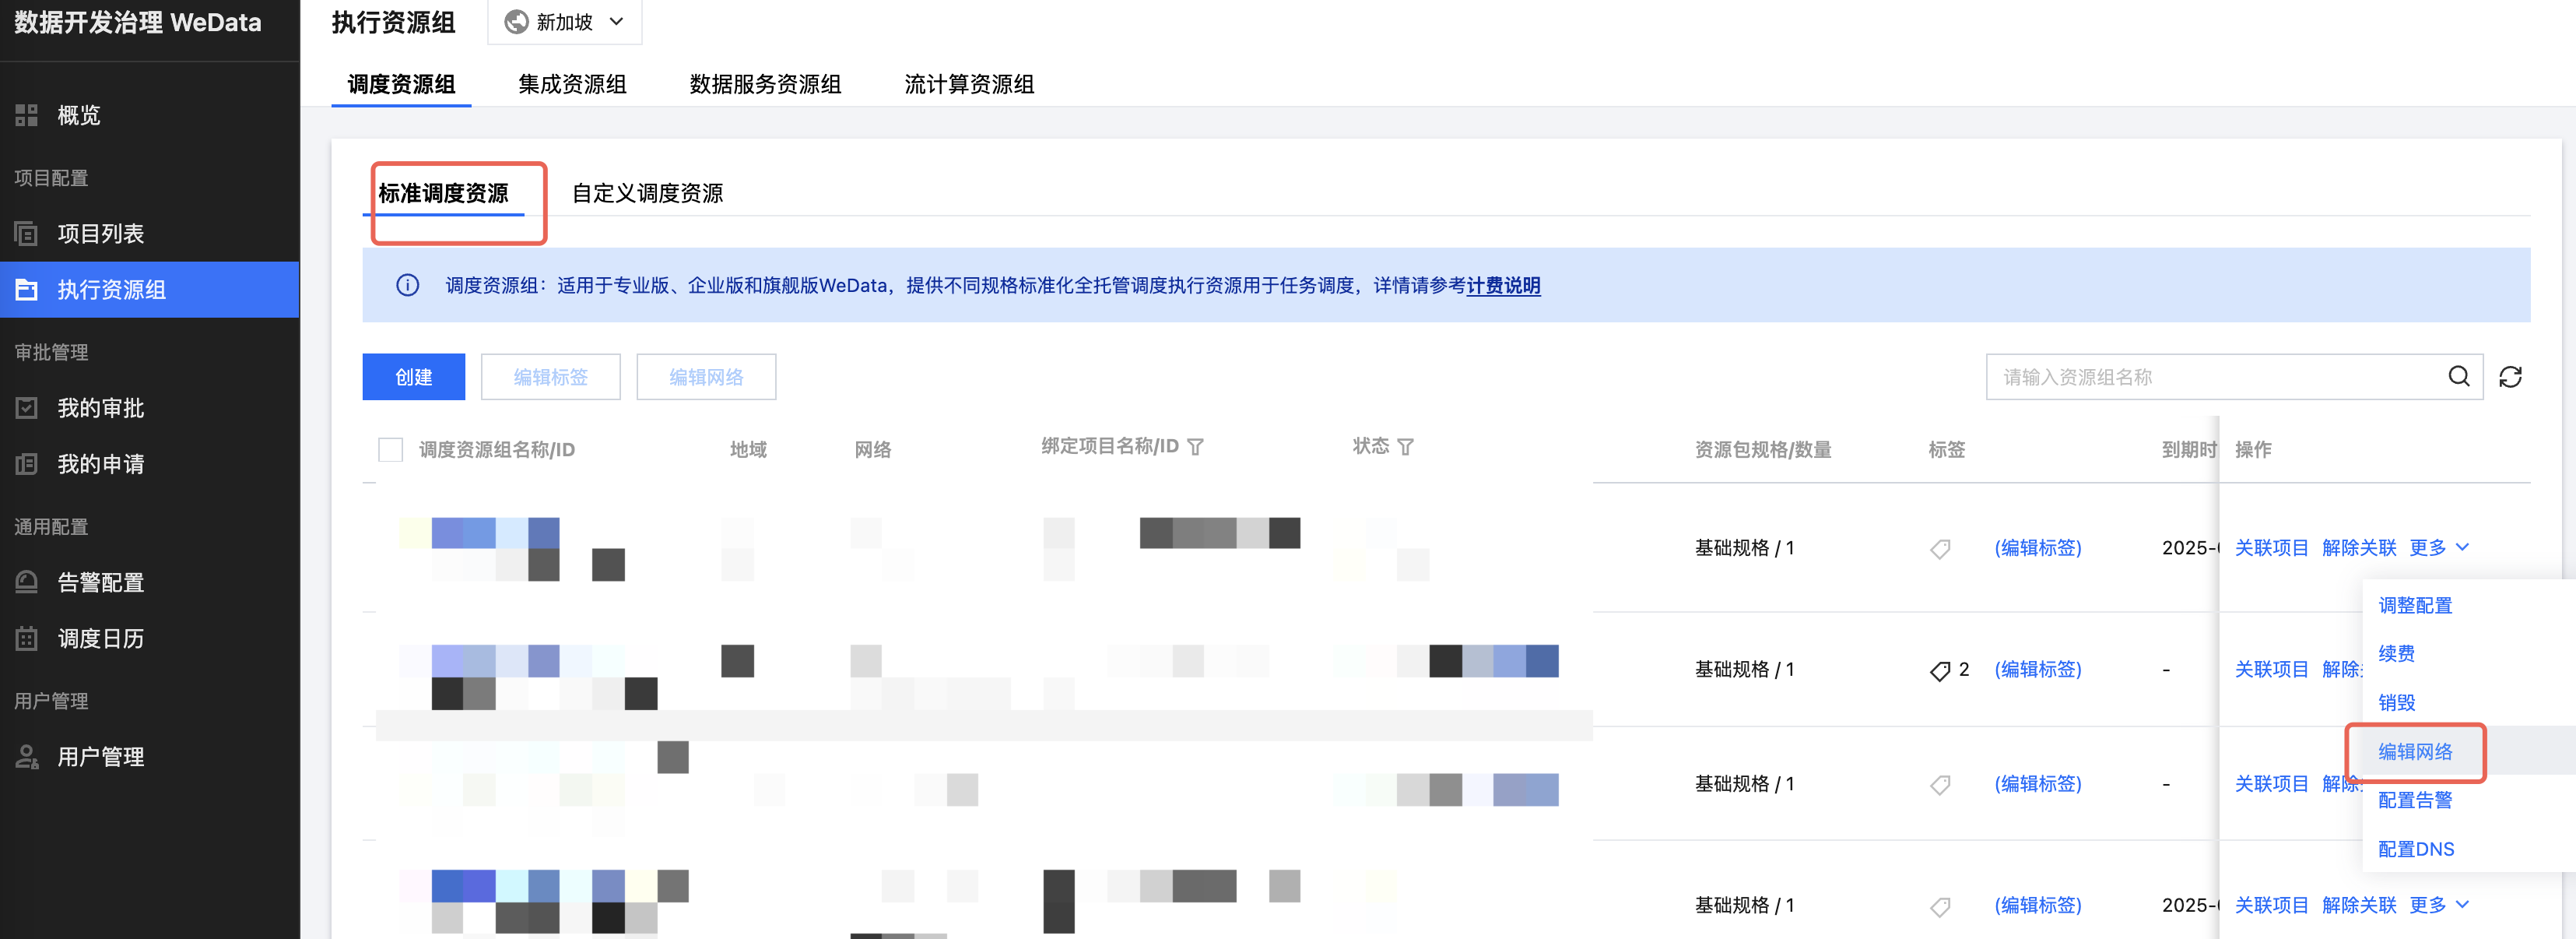This screenshot has width=2576, height=939.
Task: Click the blue Create (创建) button
Action: [x=413, y=377]
